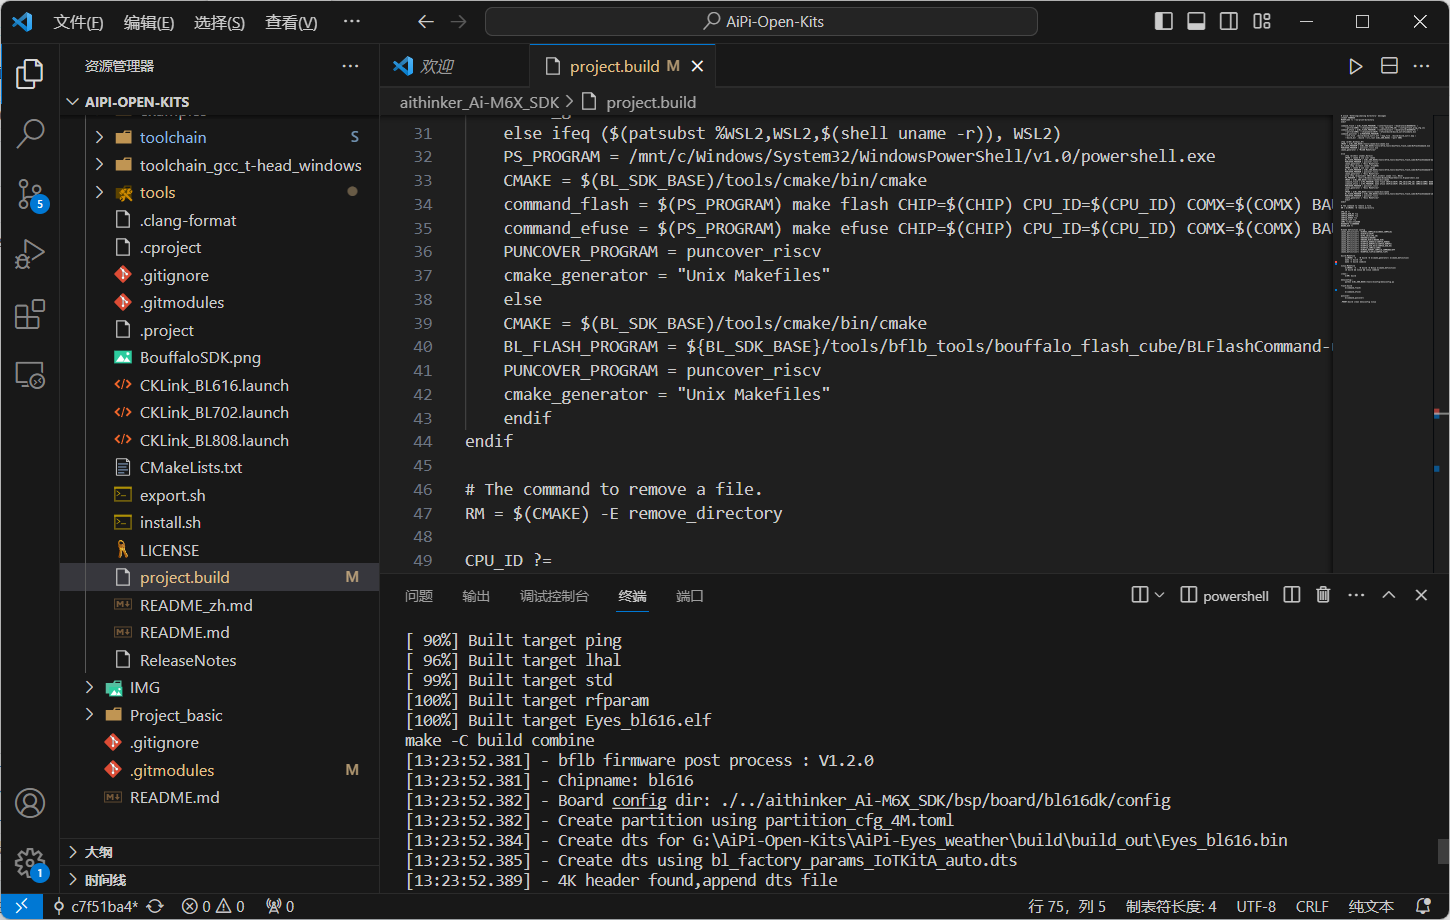
Task: Change UTF-8 file encoding
Action: click(x=1256, y=906)
